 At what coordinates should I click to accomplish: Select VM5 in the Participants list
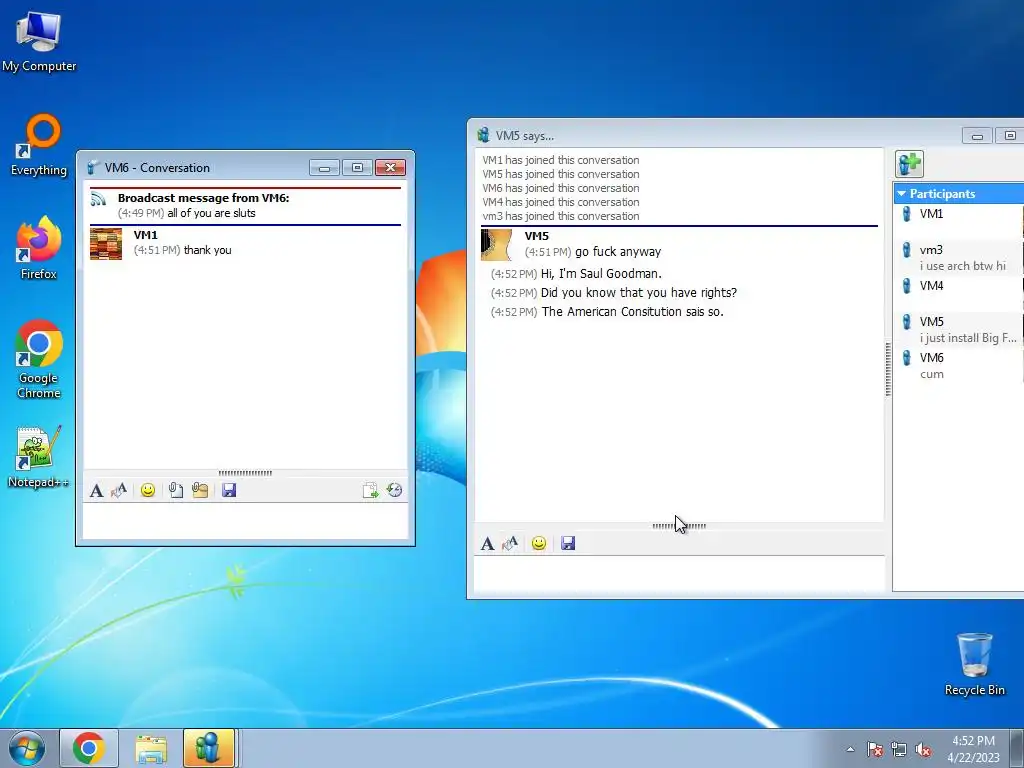tap(959, 329)
